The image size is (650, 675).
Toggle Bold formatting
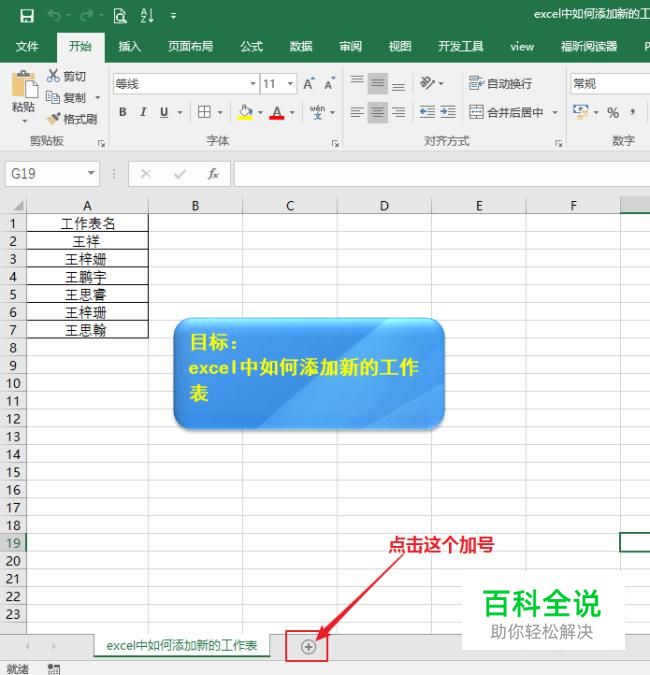pyautogui.click(x=123, y=112)
